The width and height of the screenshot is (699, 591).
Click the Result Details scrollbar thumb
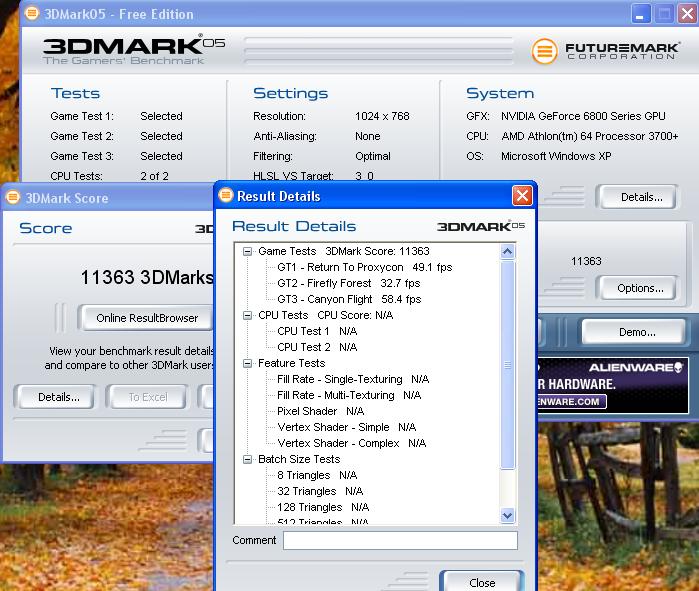tap(507, 365)
